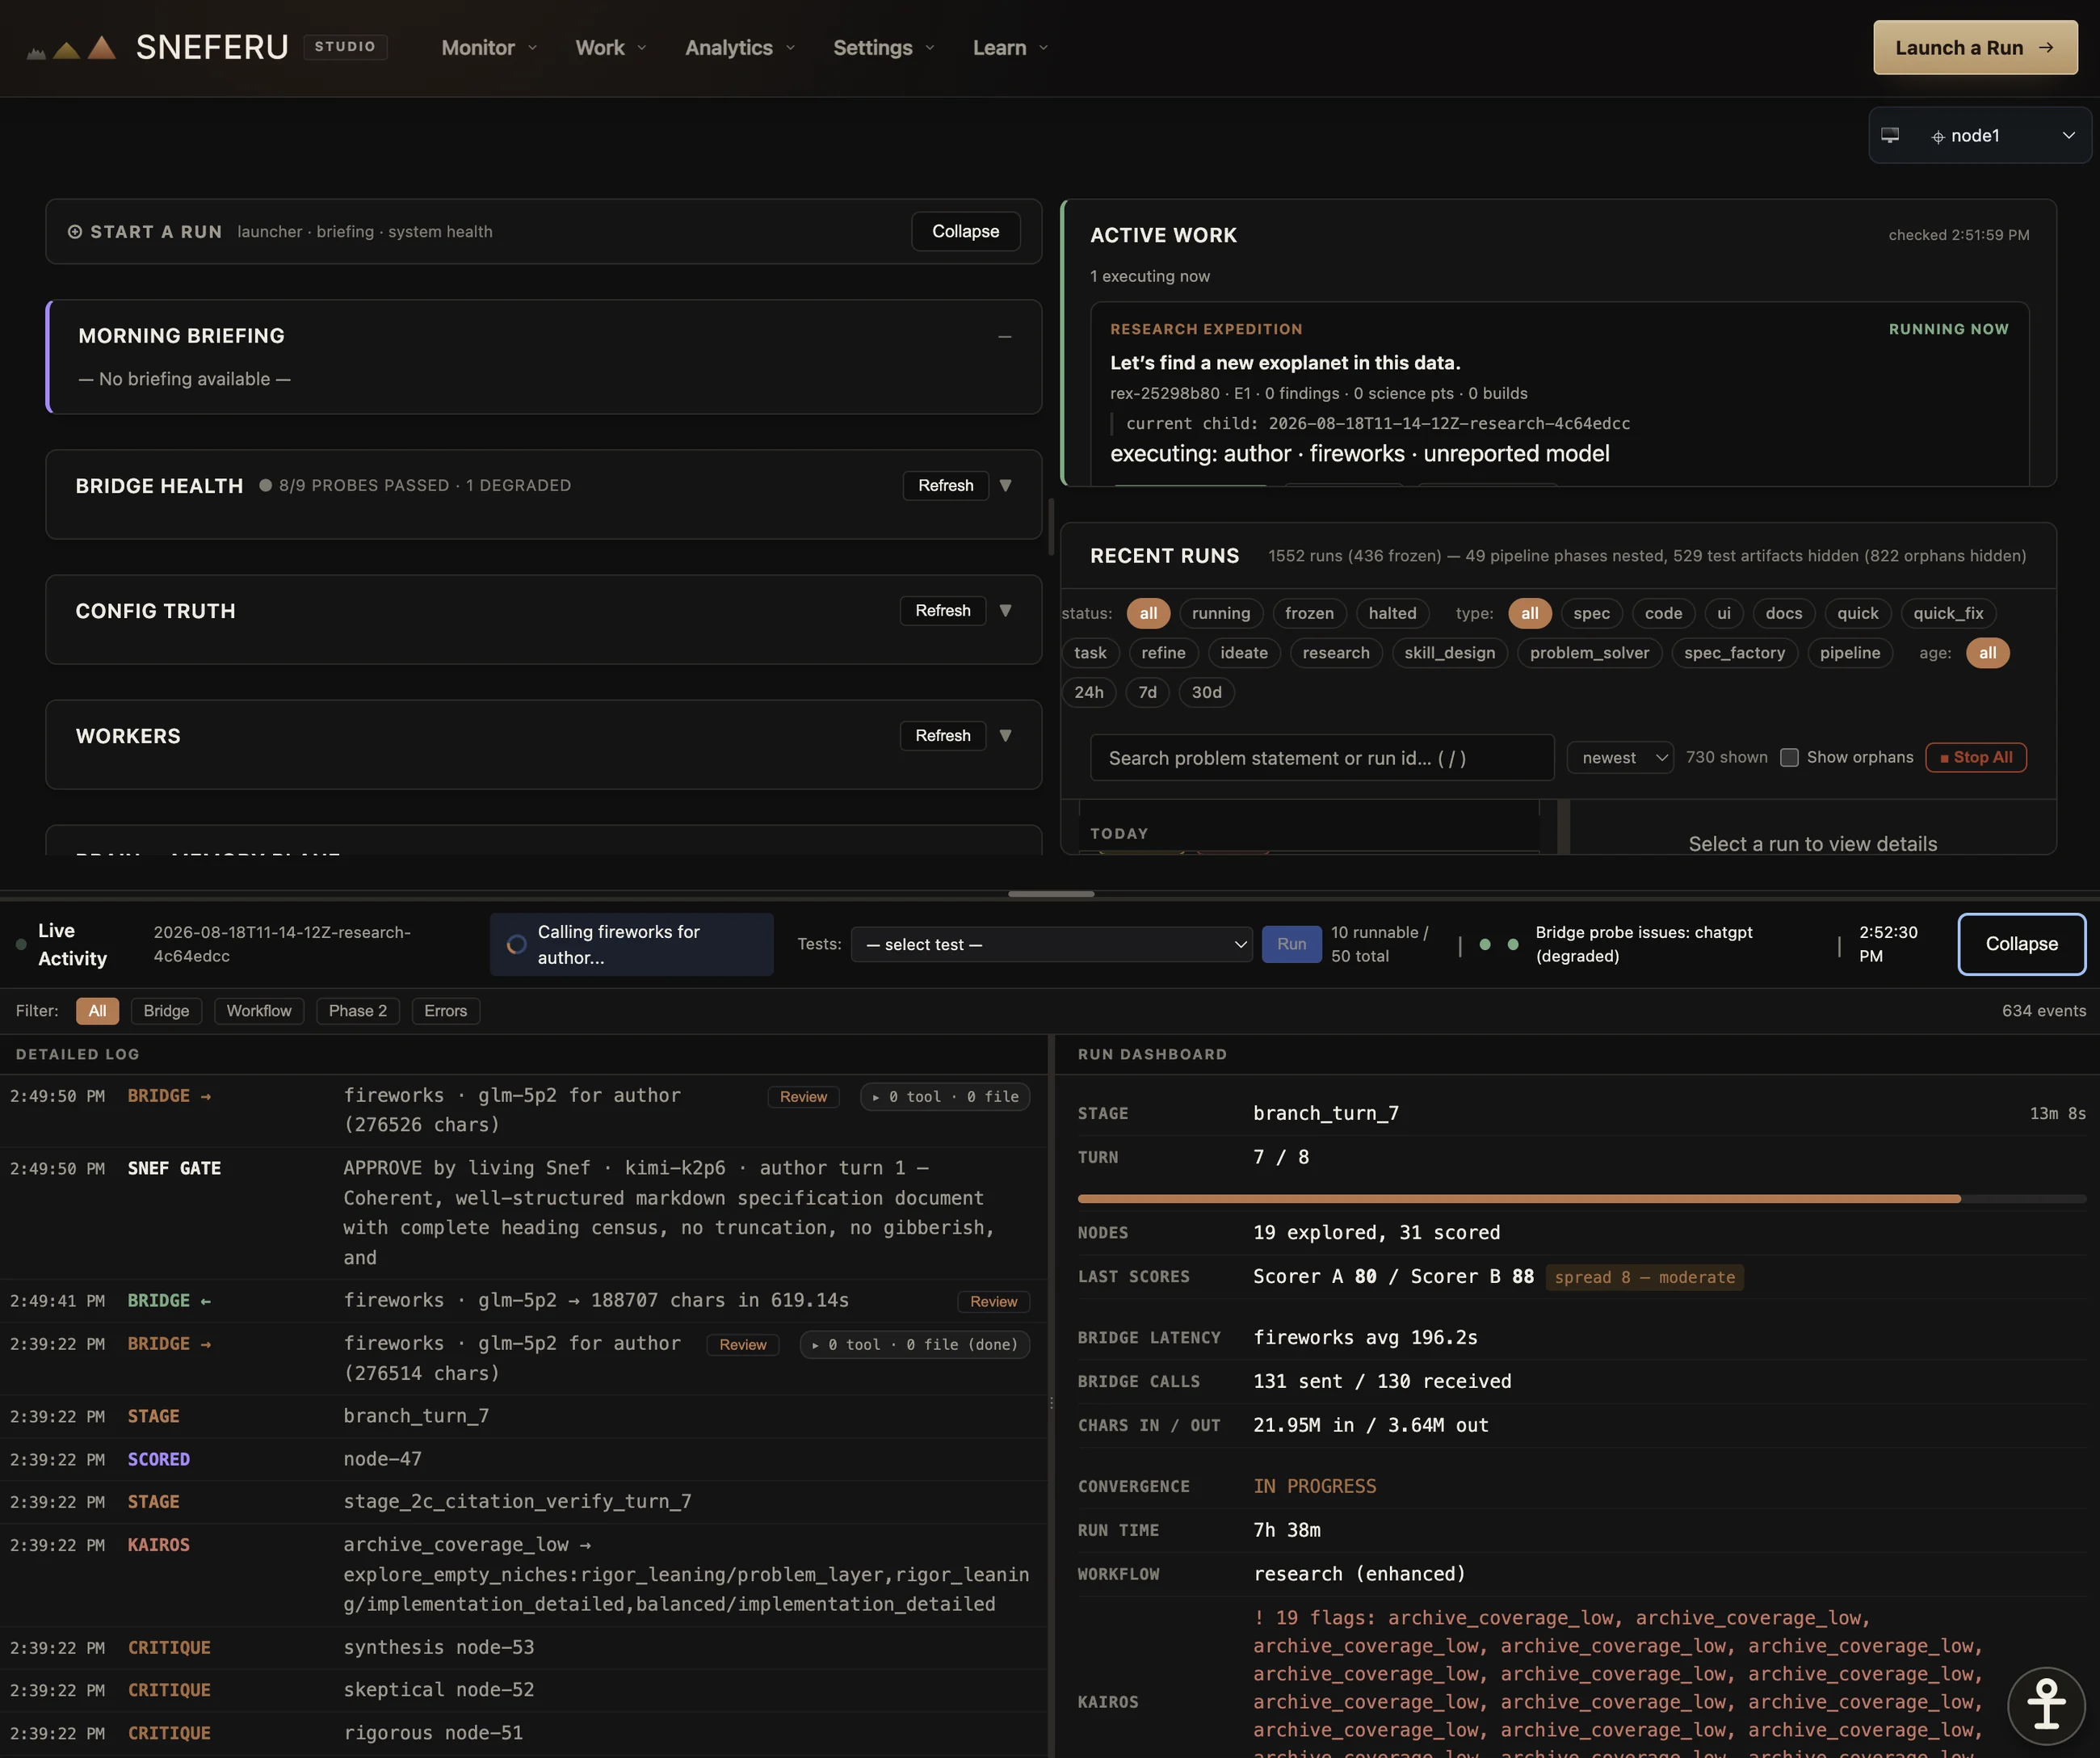Image resolution: width=2100 pixels, height=1758 pixels.
Task: Set age filter to 7d
Action: (1148, 692)
